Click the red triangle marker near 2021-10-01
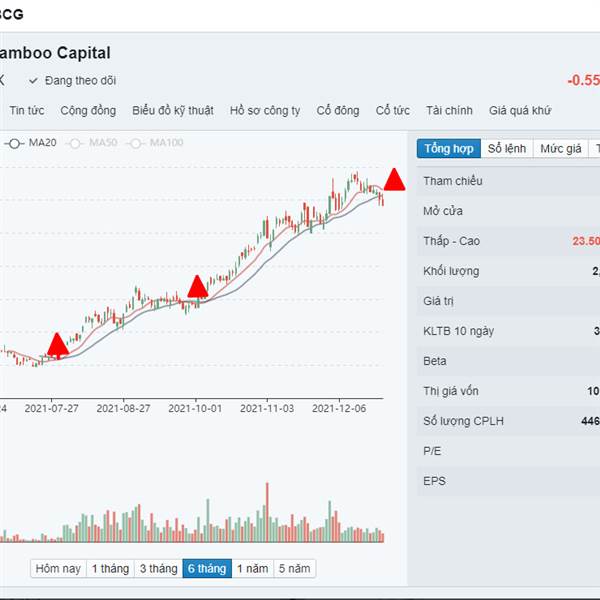This screenshot has width=600, height=600. pos(197,287)
